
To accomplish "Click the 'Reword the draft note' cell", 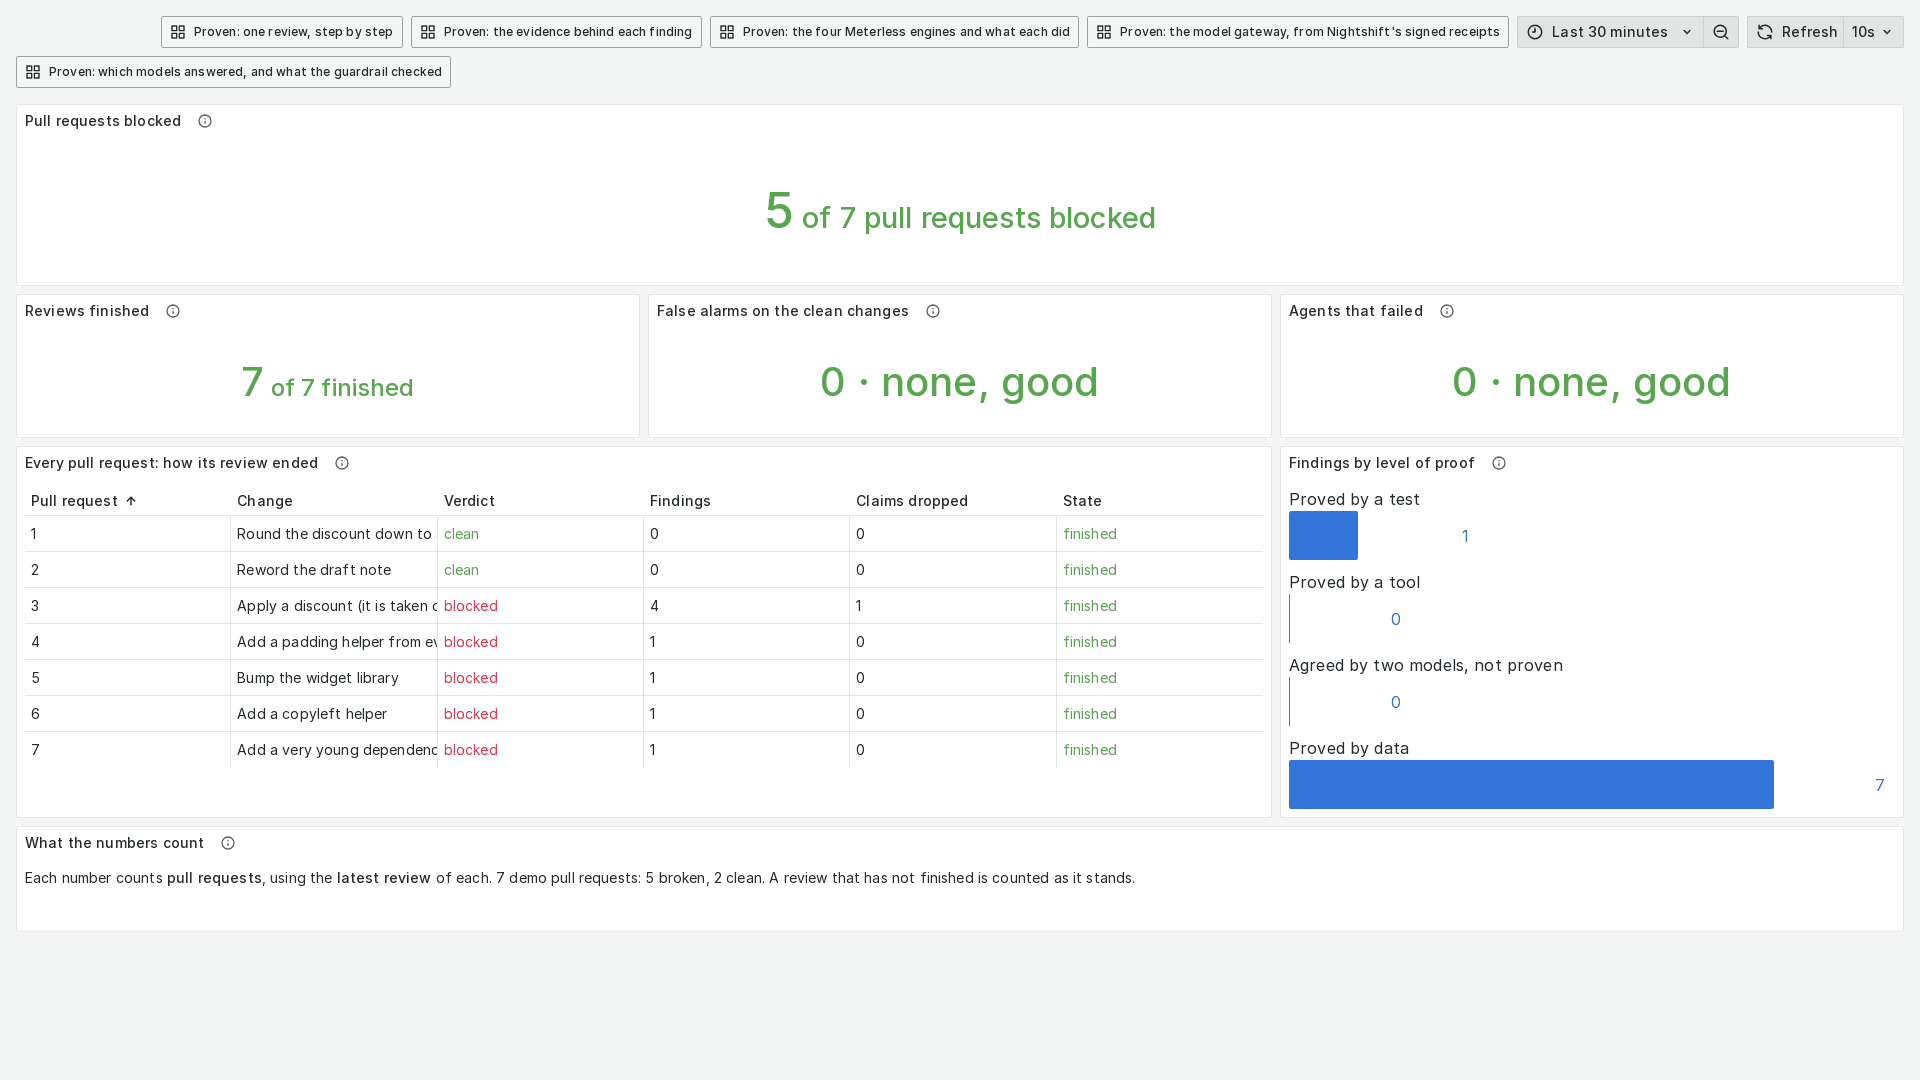I will (x=333, y=570).
